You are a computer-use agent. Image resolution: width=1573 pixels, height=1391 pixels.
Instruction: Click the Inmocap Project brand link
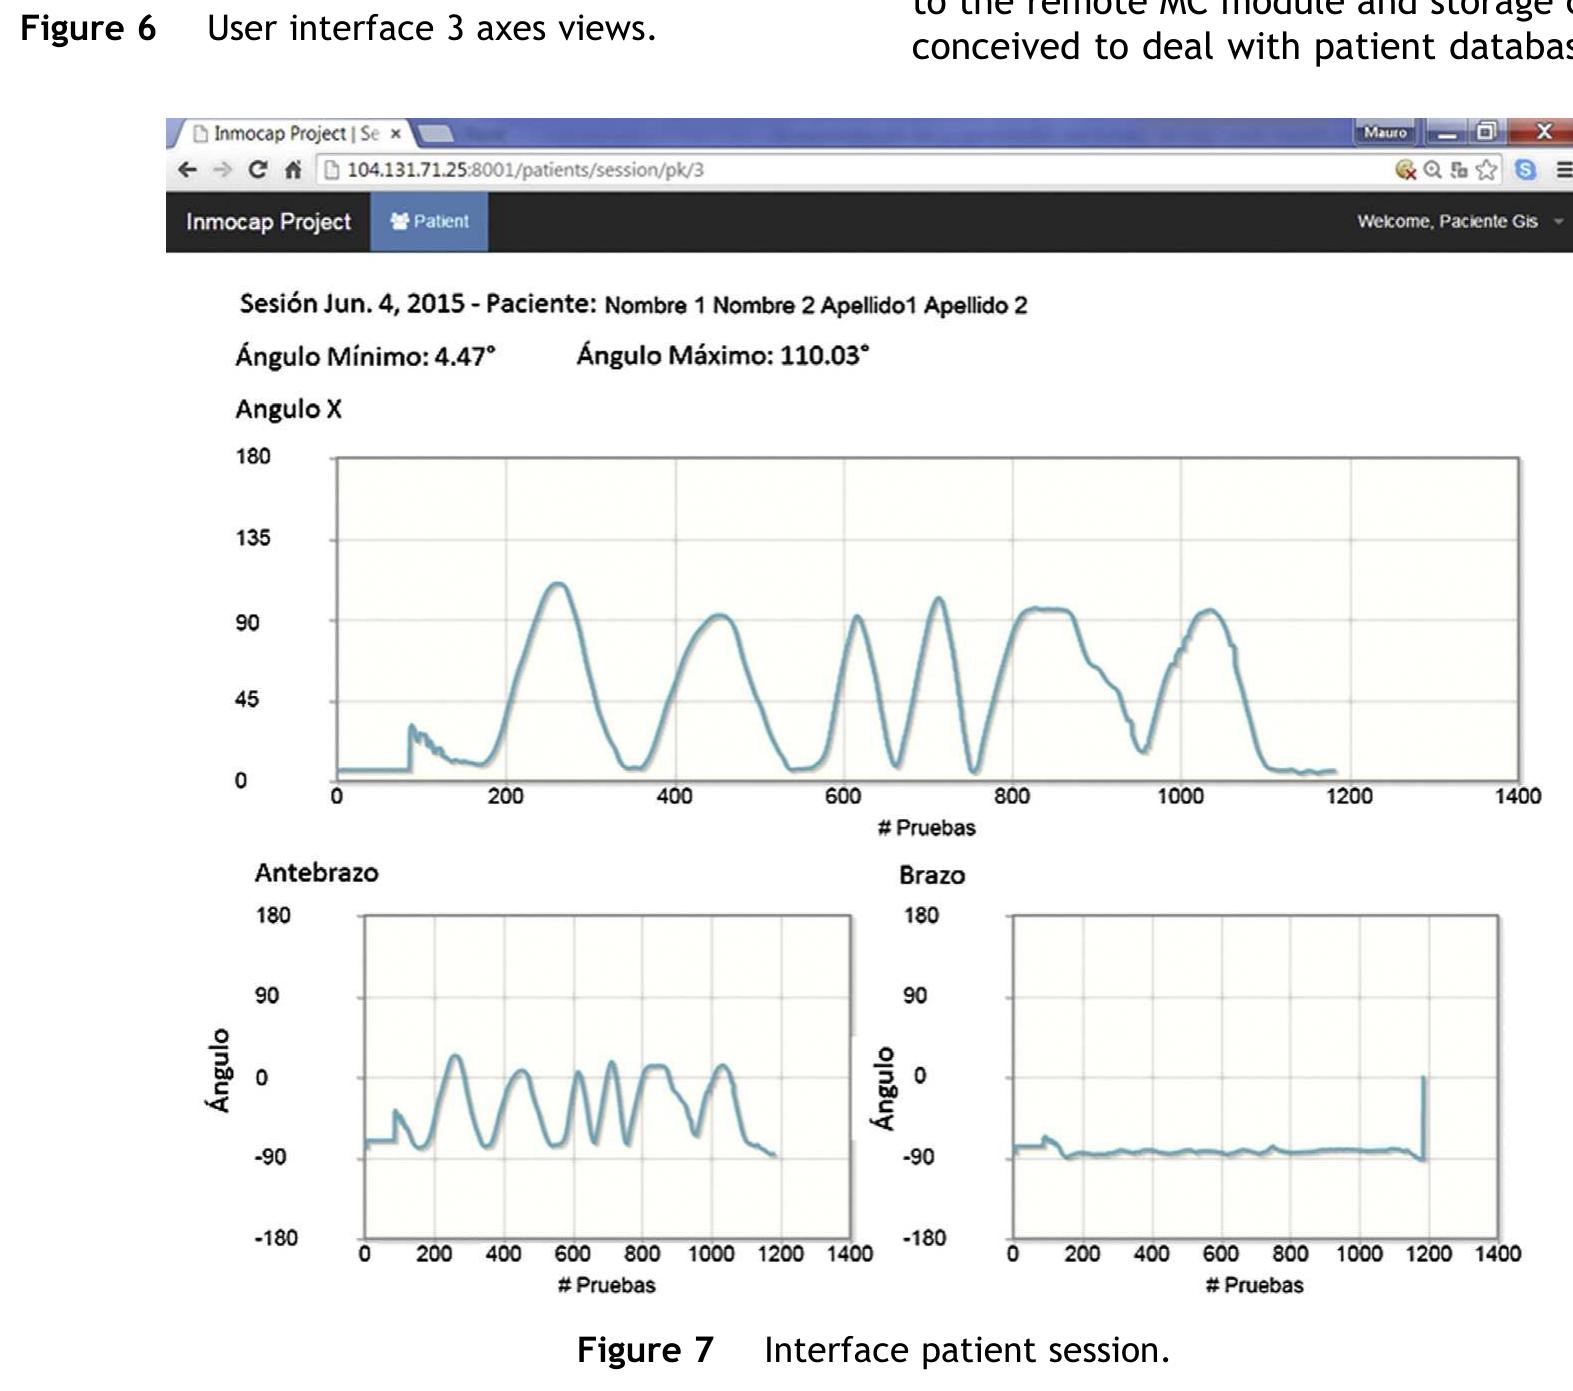point(268,221)
